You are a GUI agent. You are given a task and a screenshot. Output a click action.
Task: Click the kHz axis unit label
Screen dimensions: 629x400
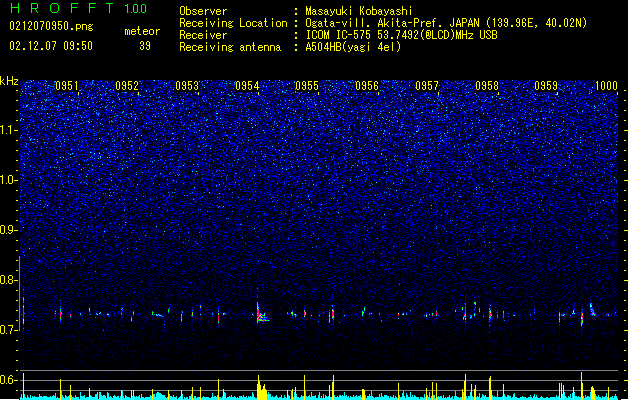point(9,81)
